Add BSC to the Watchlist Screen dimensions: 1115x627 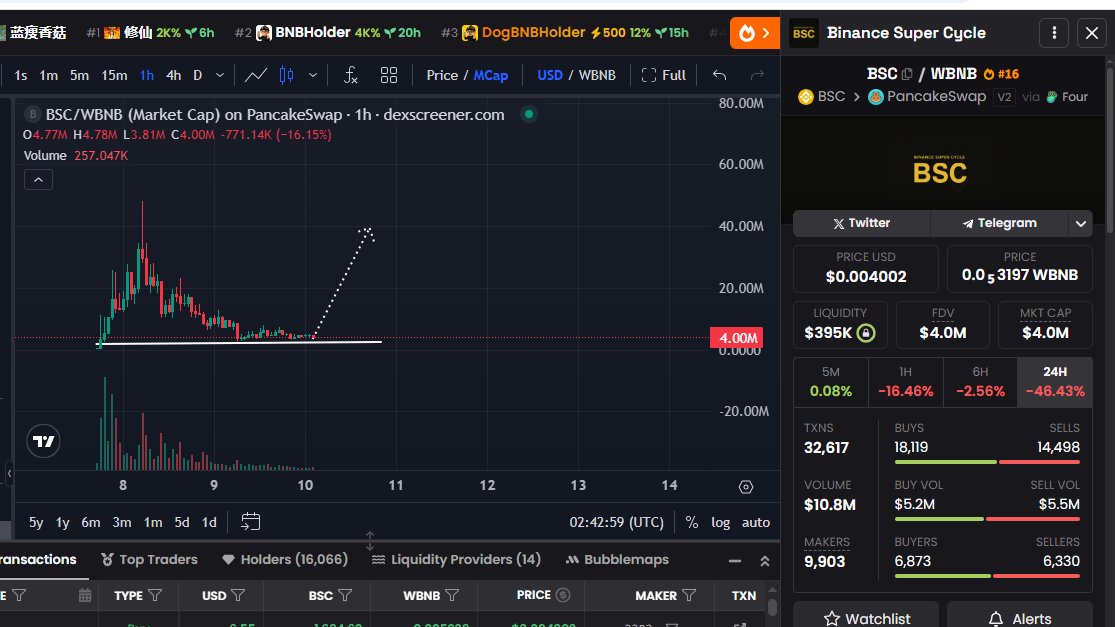865,617
